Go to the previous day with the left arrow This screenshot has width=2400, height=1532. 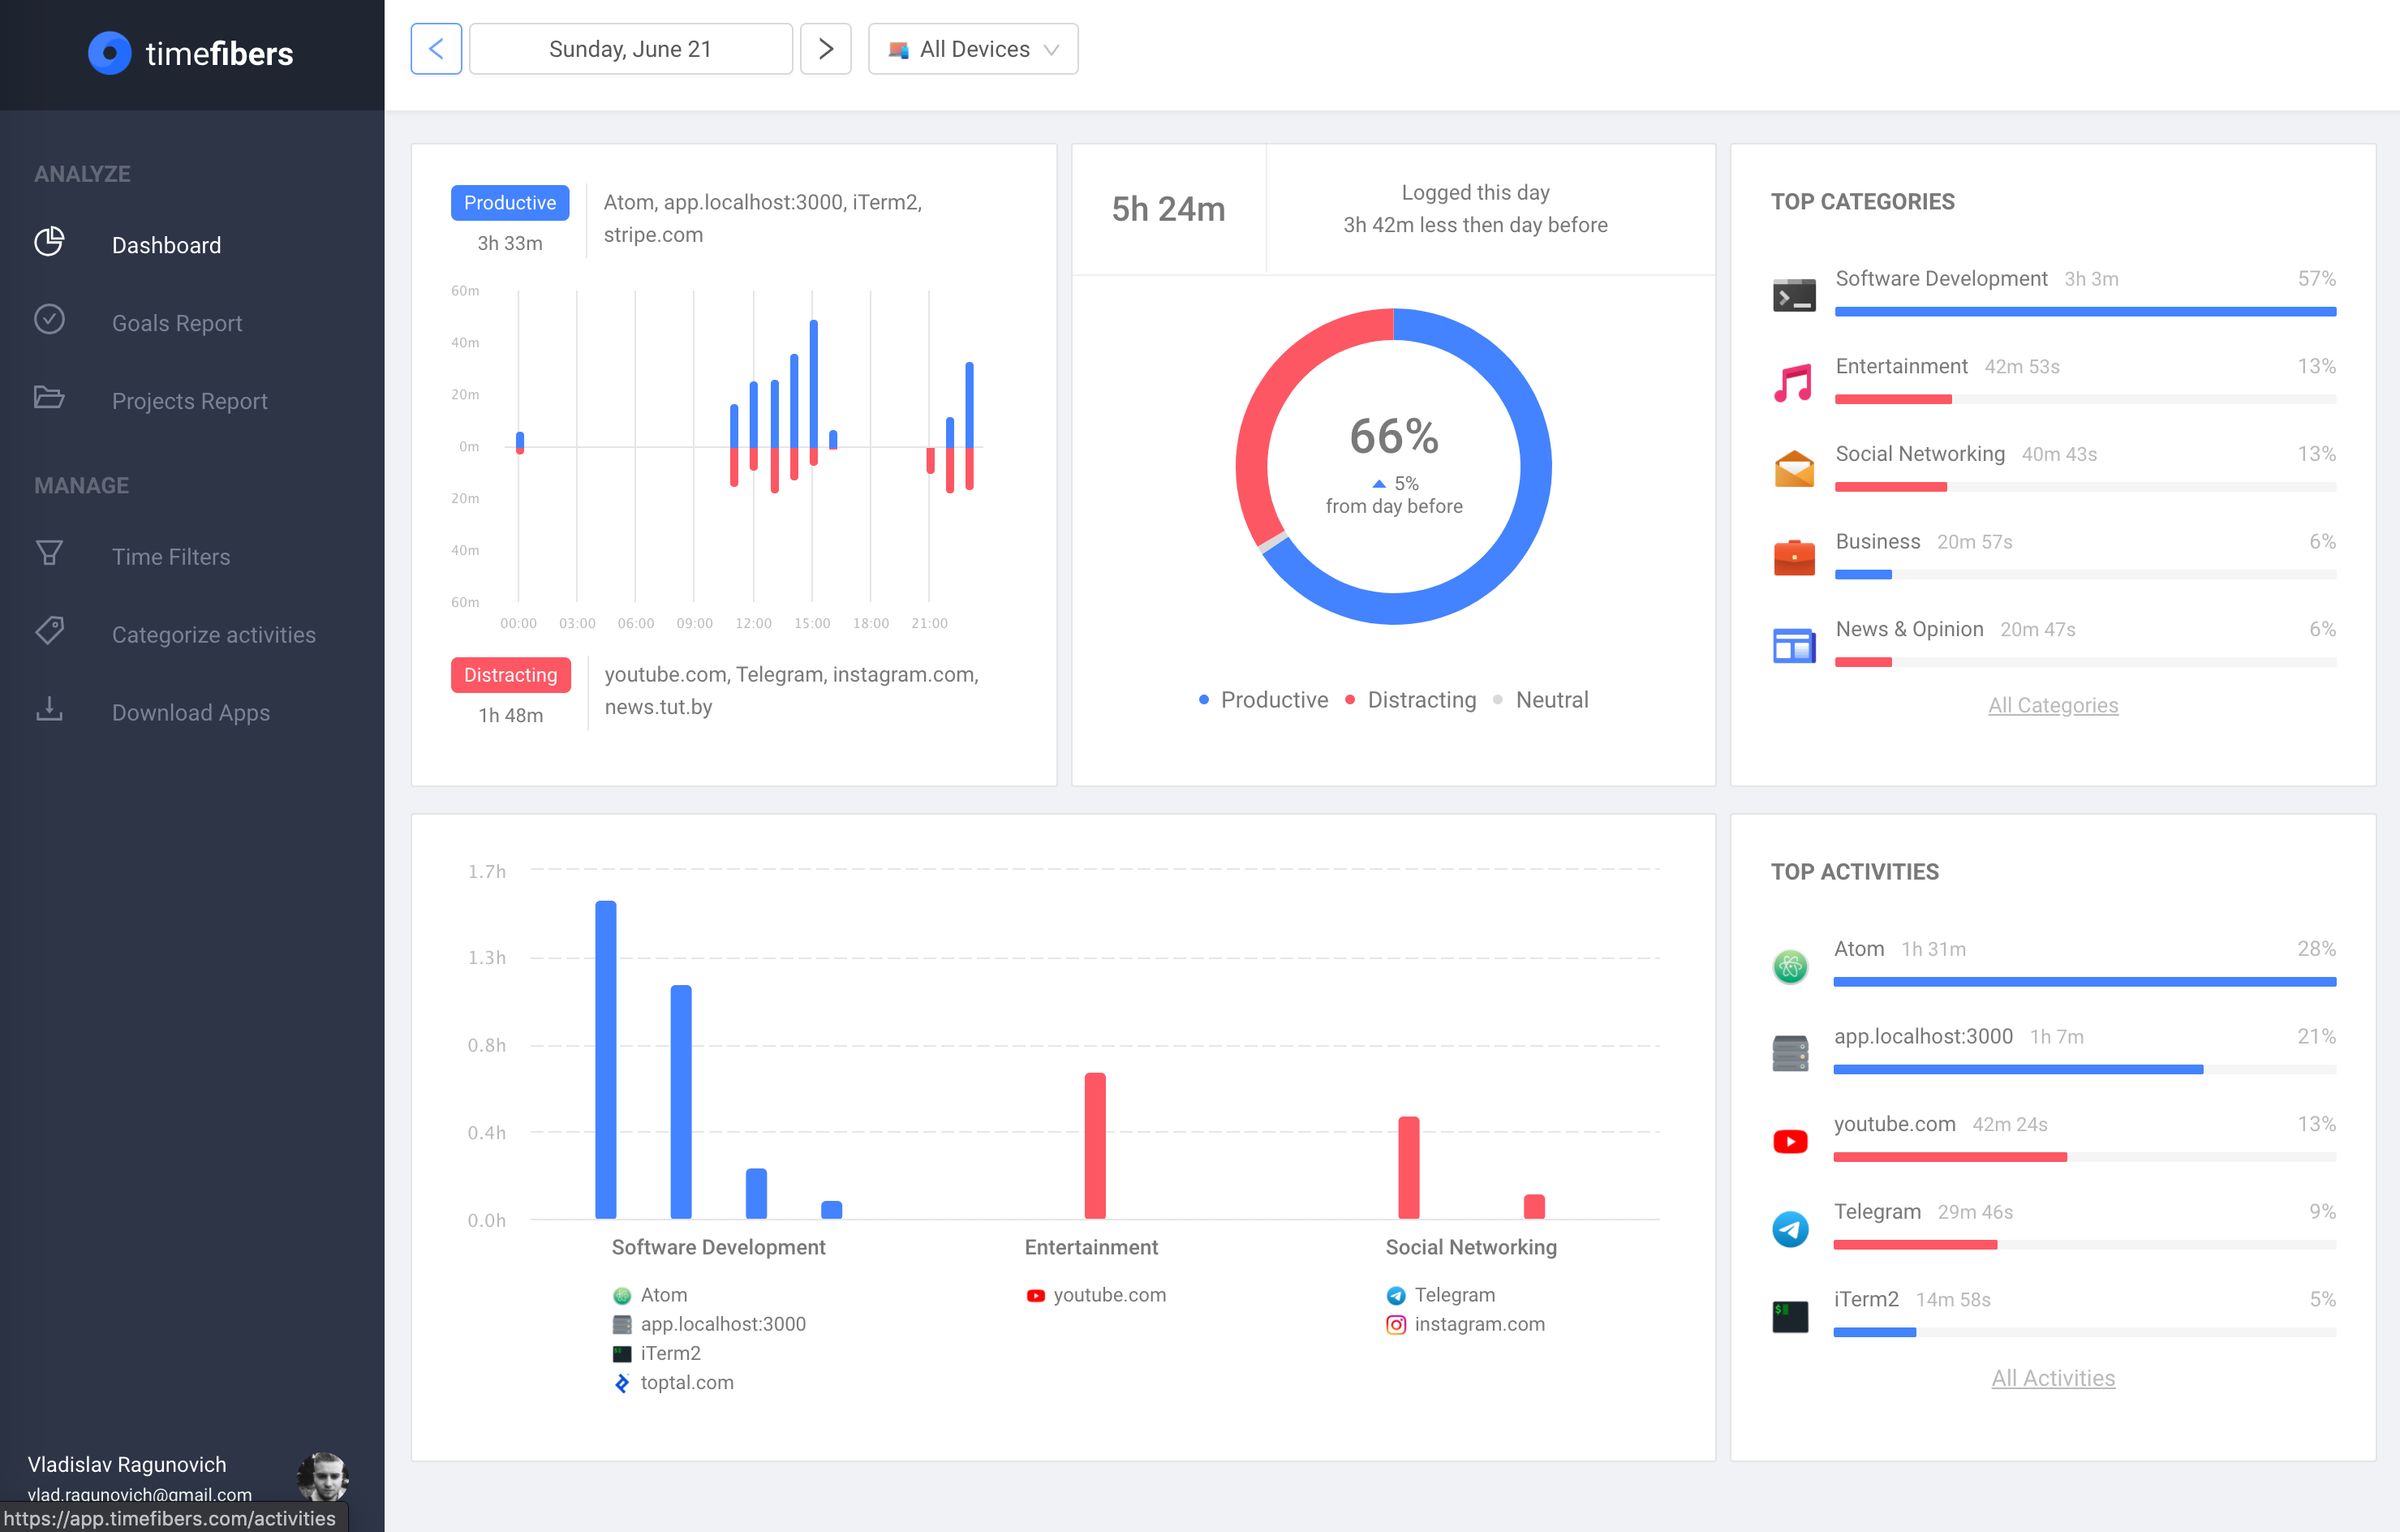click(x=435, y=48)
